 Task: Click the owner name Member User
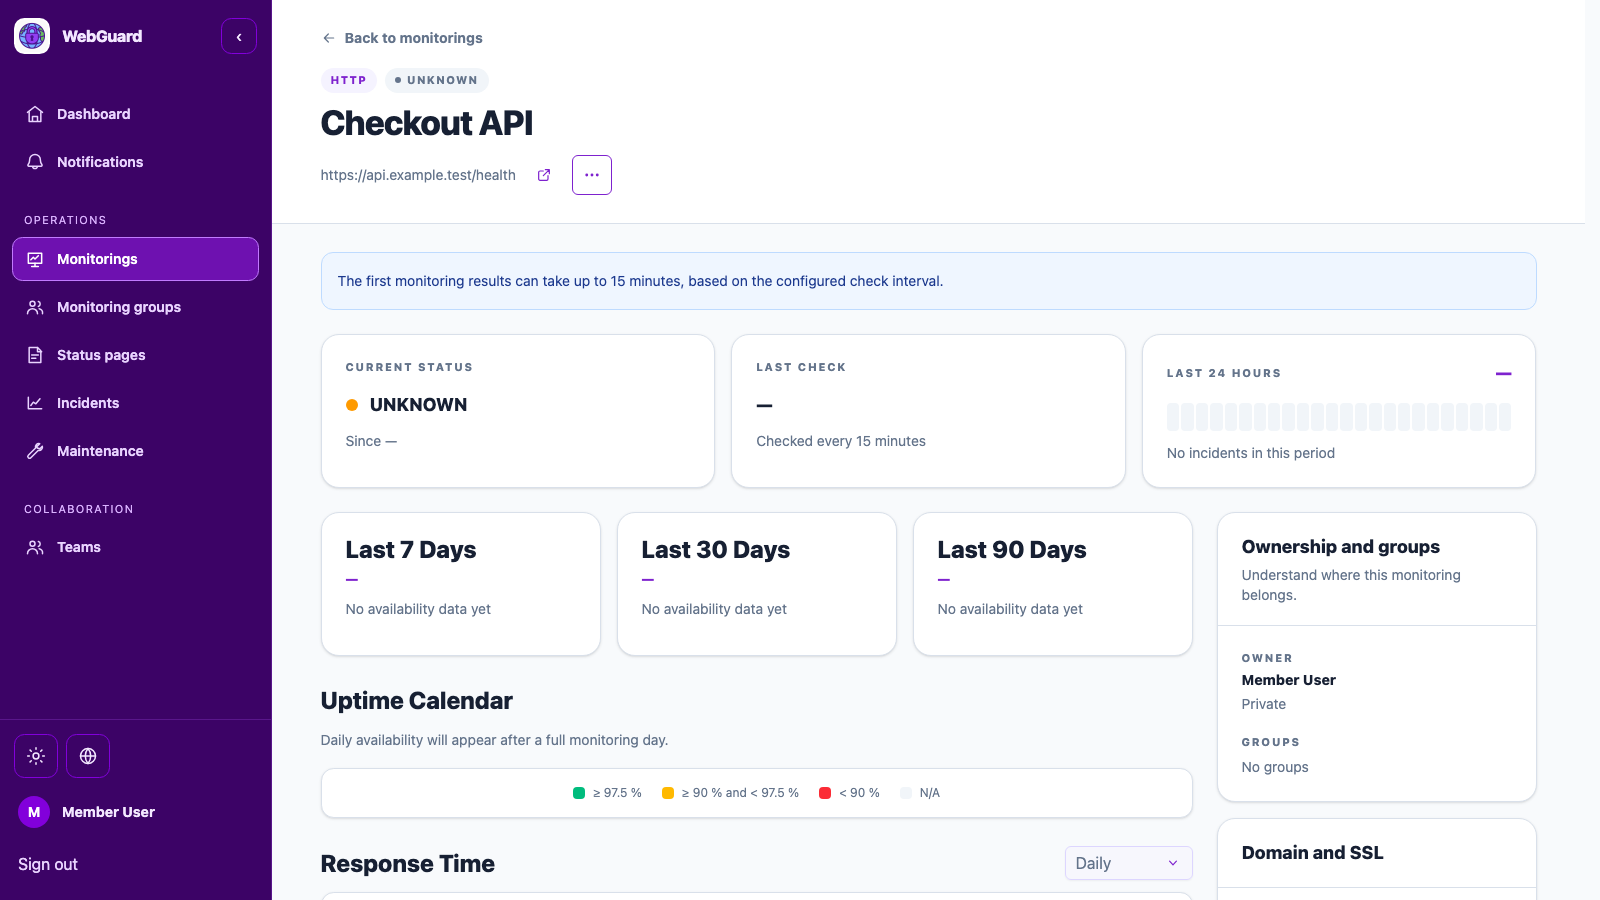(1289, 680)
